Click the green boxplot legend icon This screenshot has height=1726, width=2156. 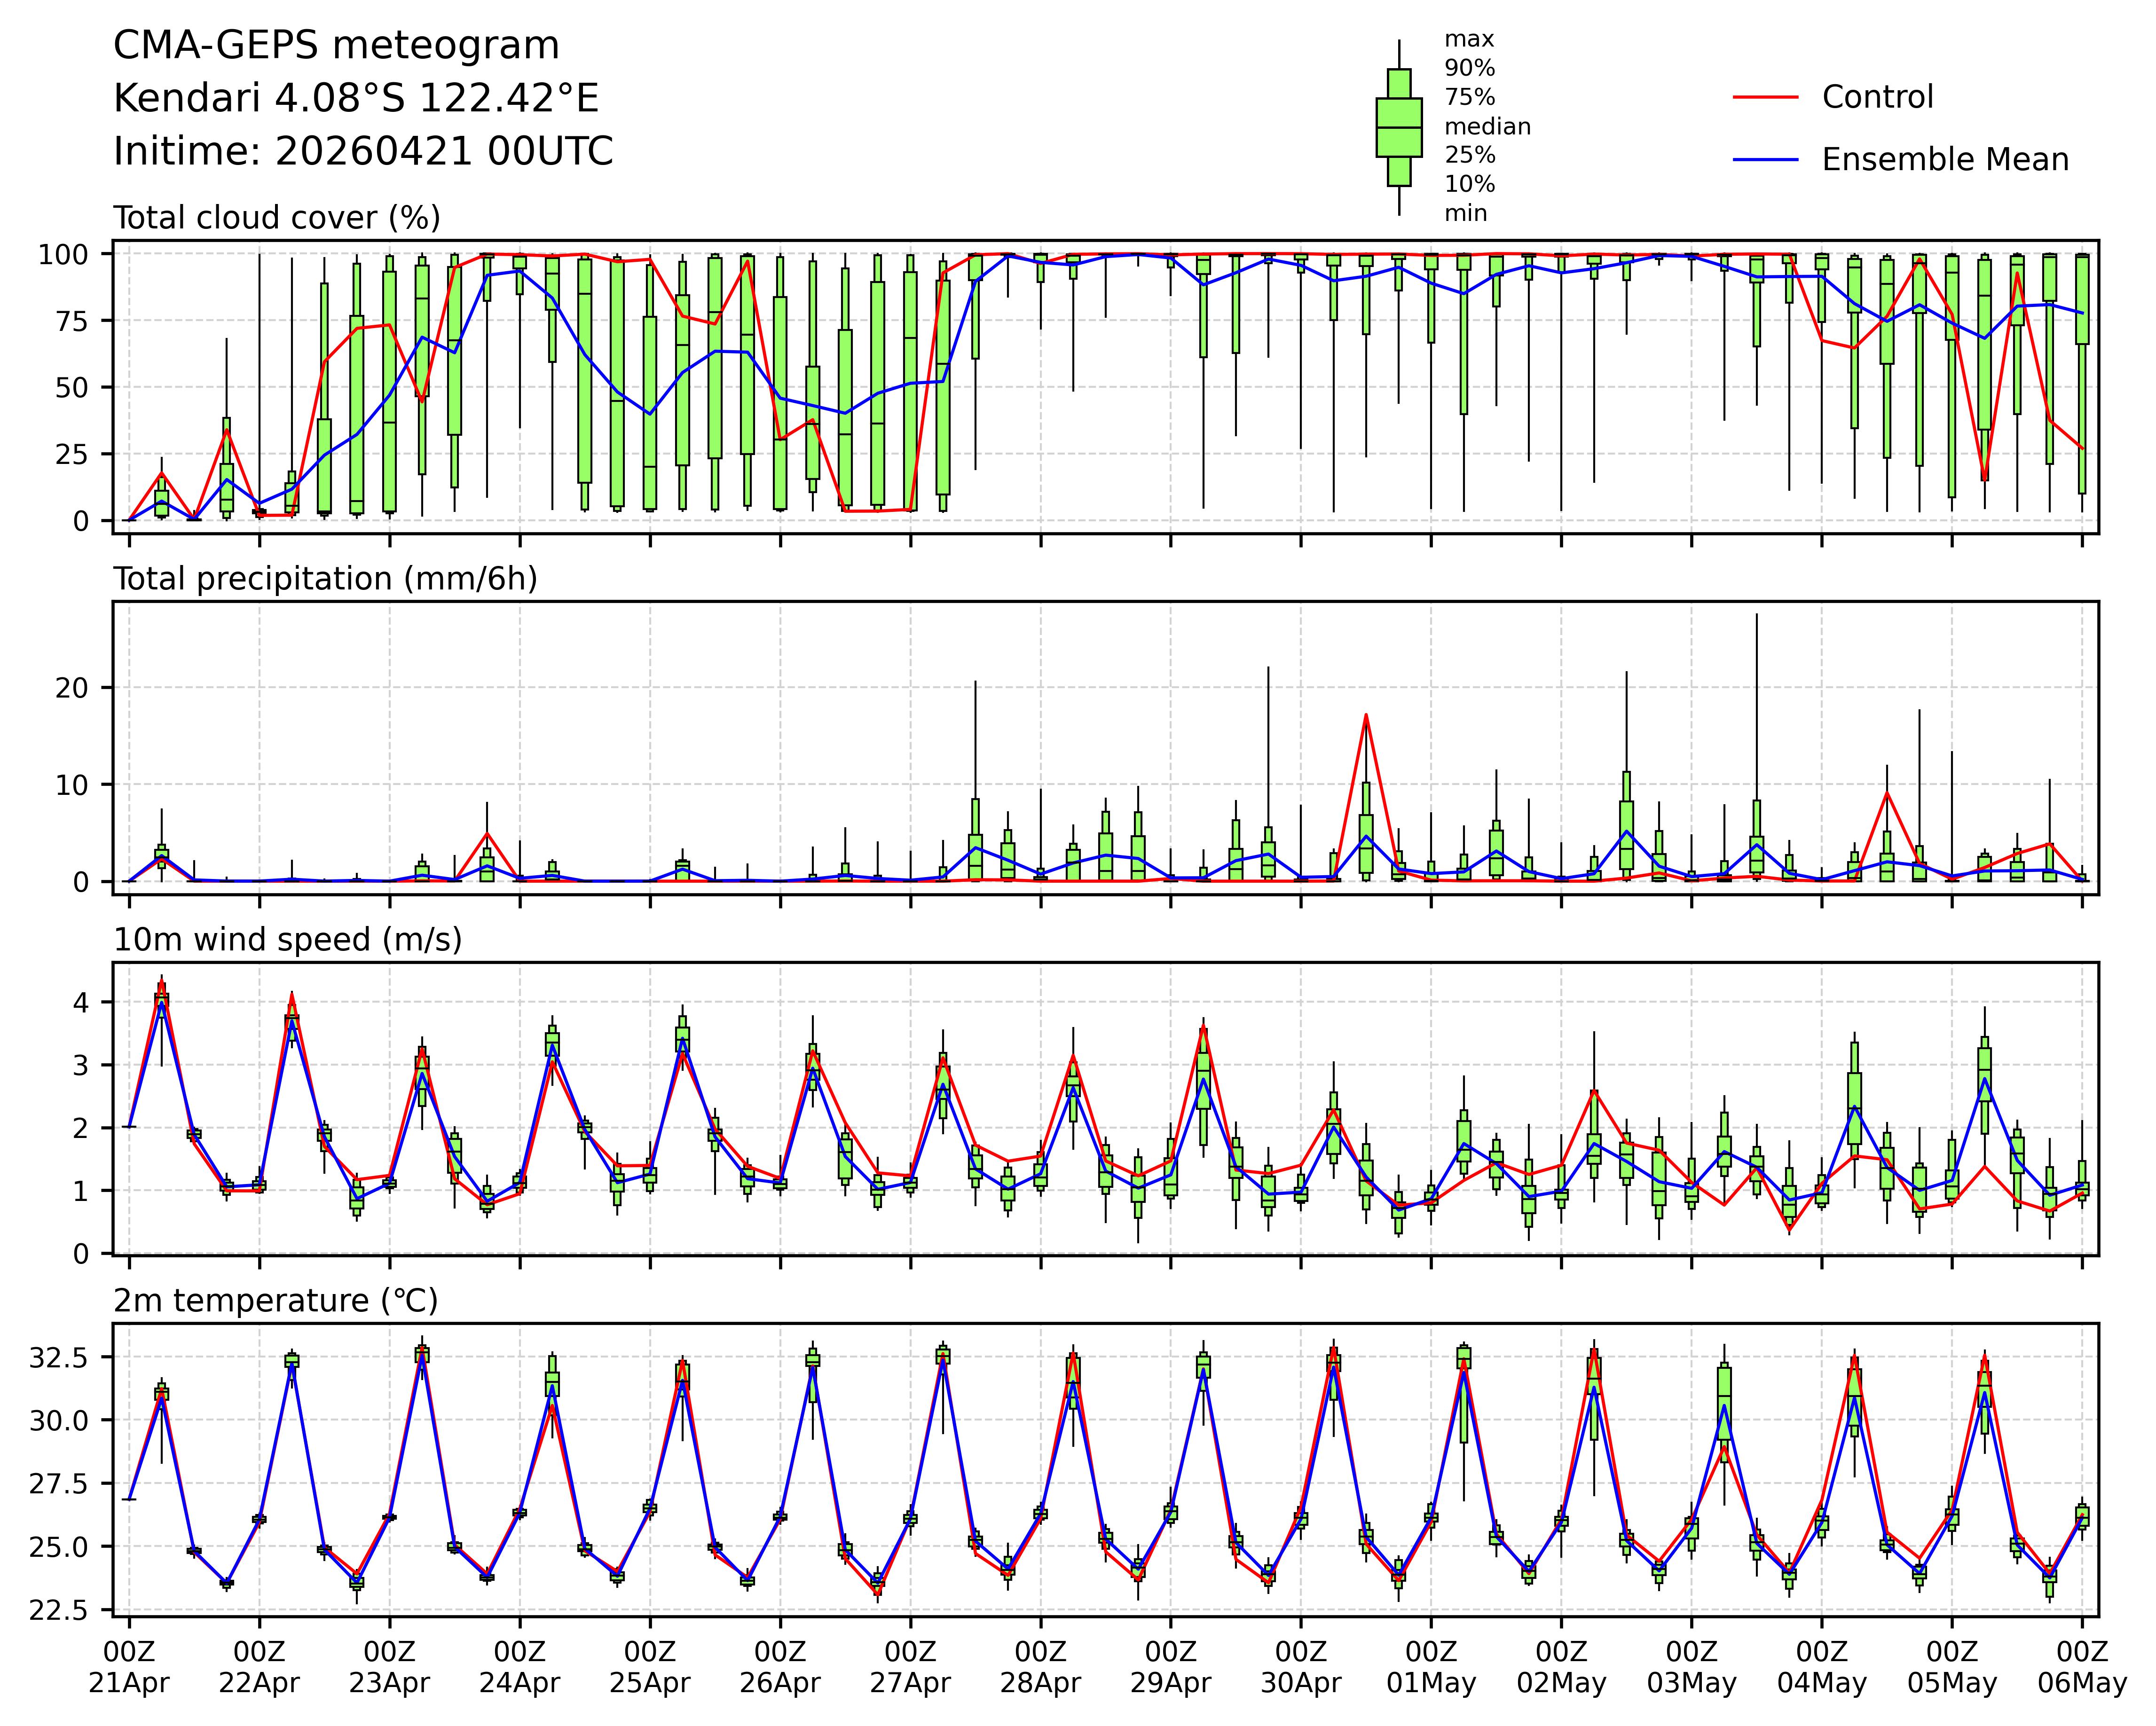(x=1398, y=127)
